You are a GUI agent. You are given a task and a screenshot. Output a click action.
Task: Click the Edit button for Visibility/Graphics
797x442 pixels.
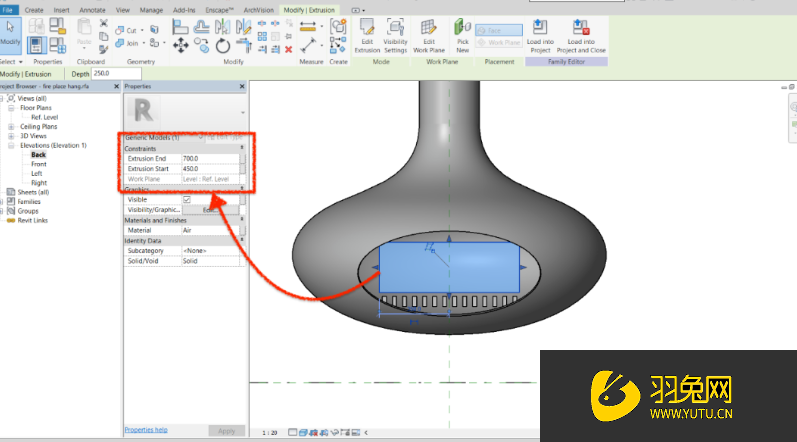click(211, 210)
